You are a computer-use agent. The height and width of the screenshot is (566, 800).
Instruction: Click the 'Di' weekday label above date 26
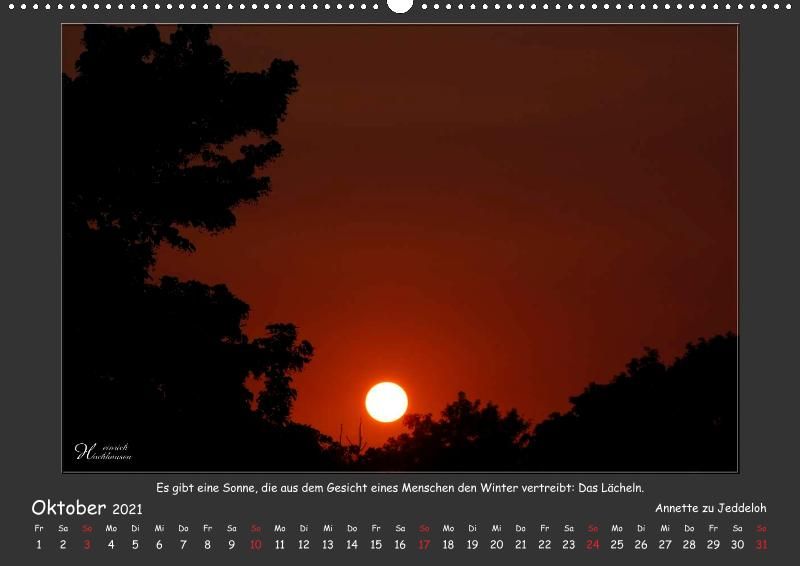[641, 528]
